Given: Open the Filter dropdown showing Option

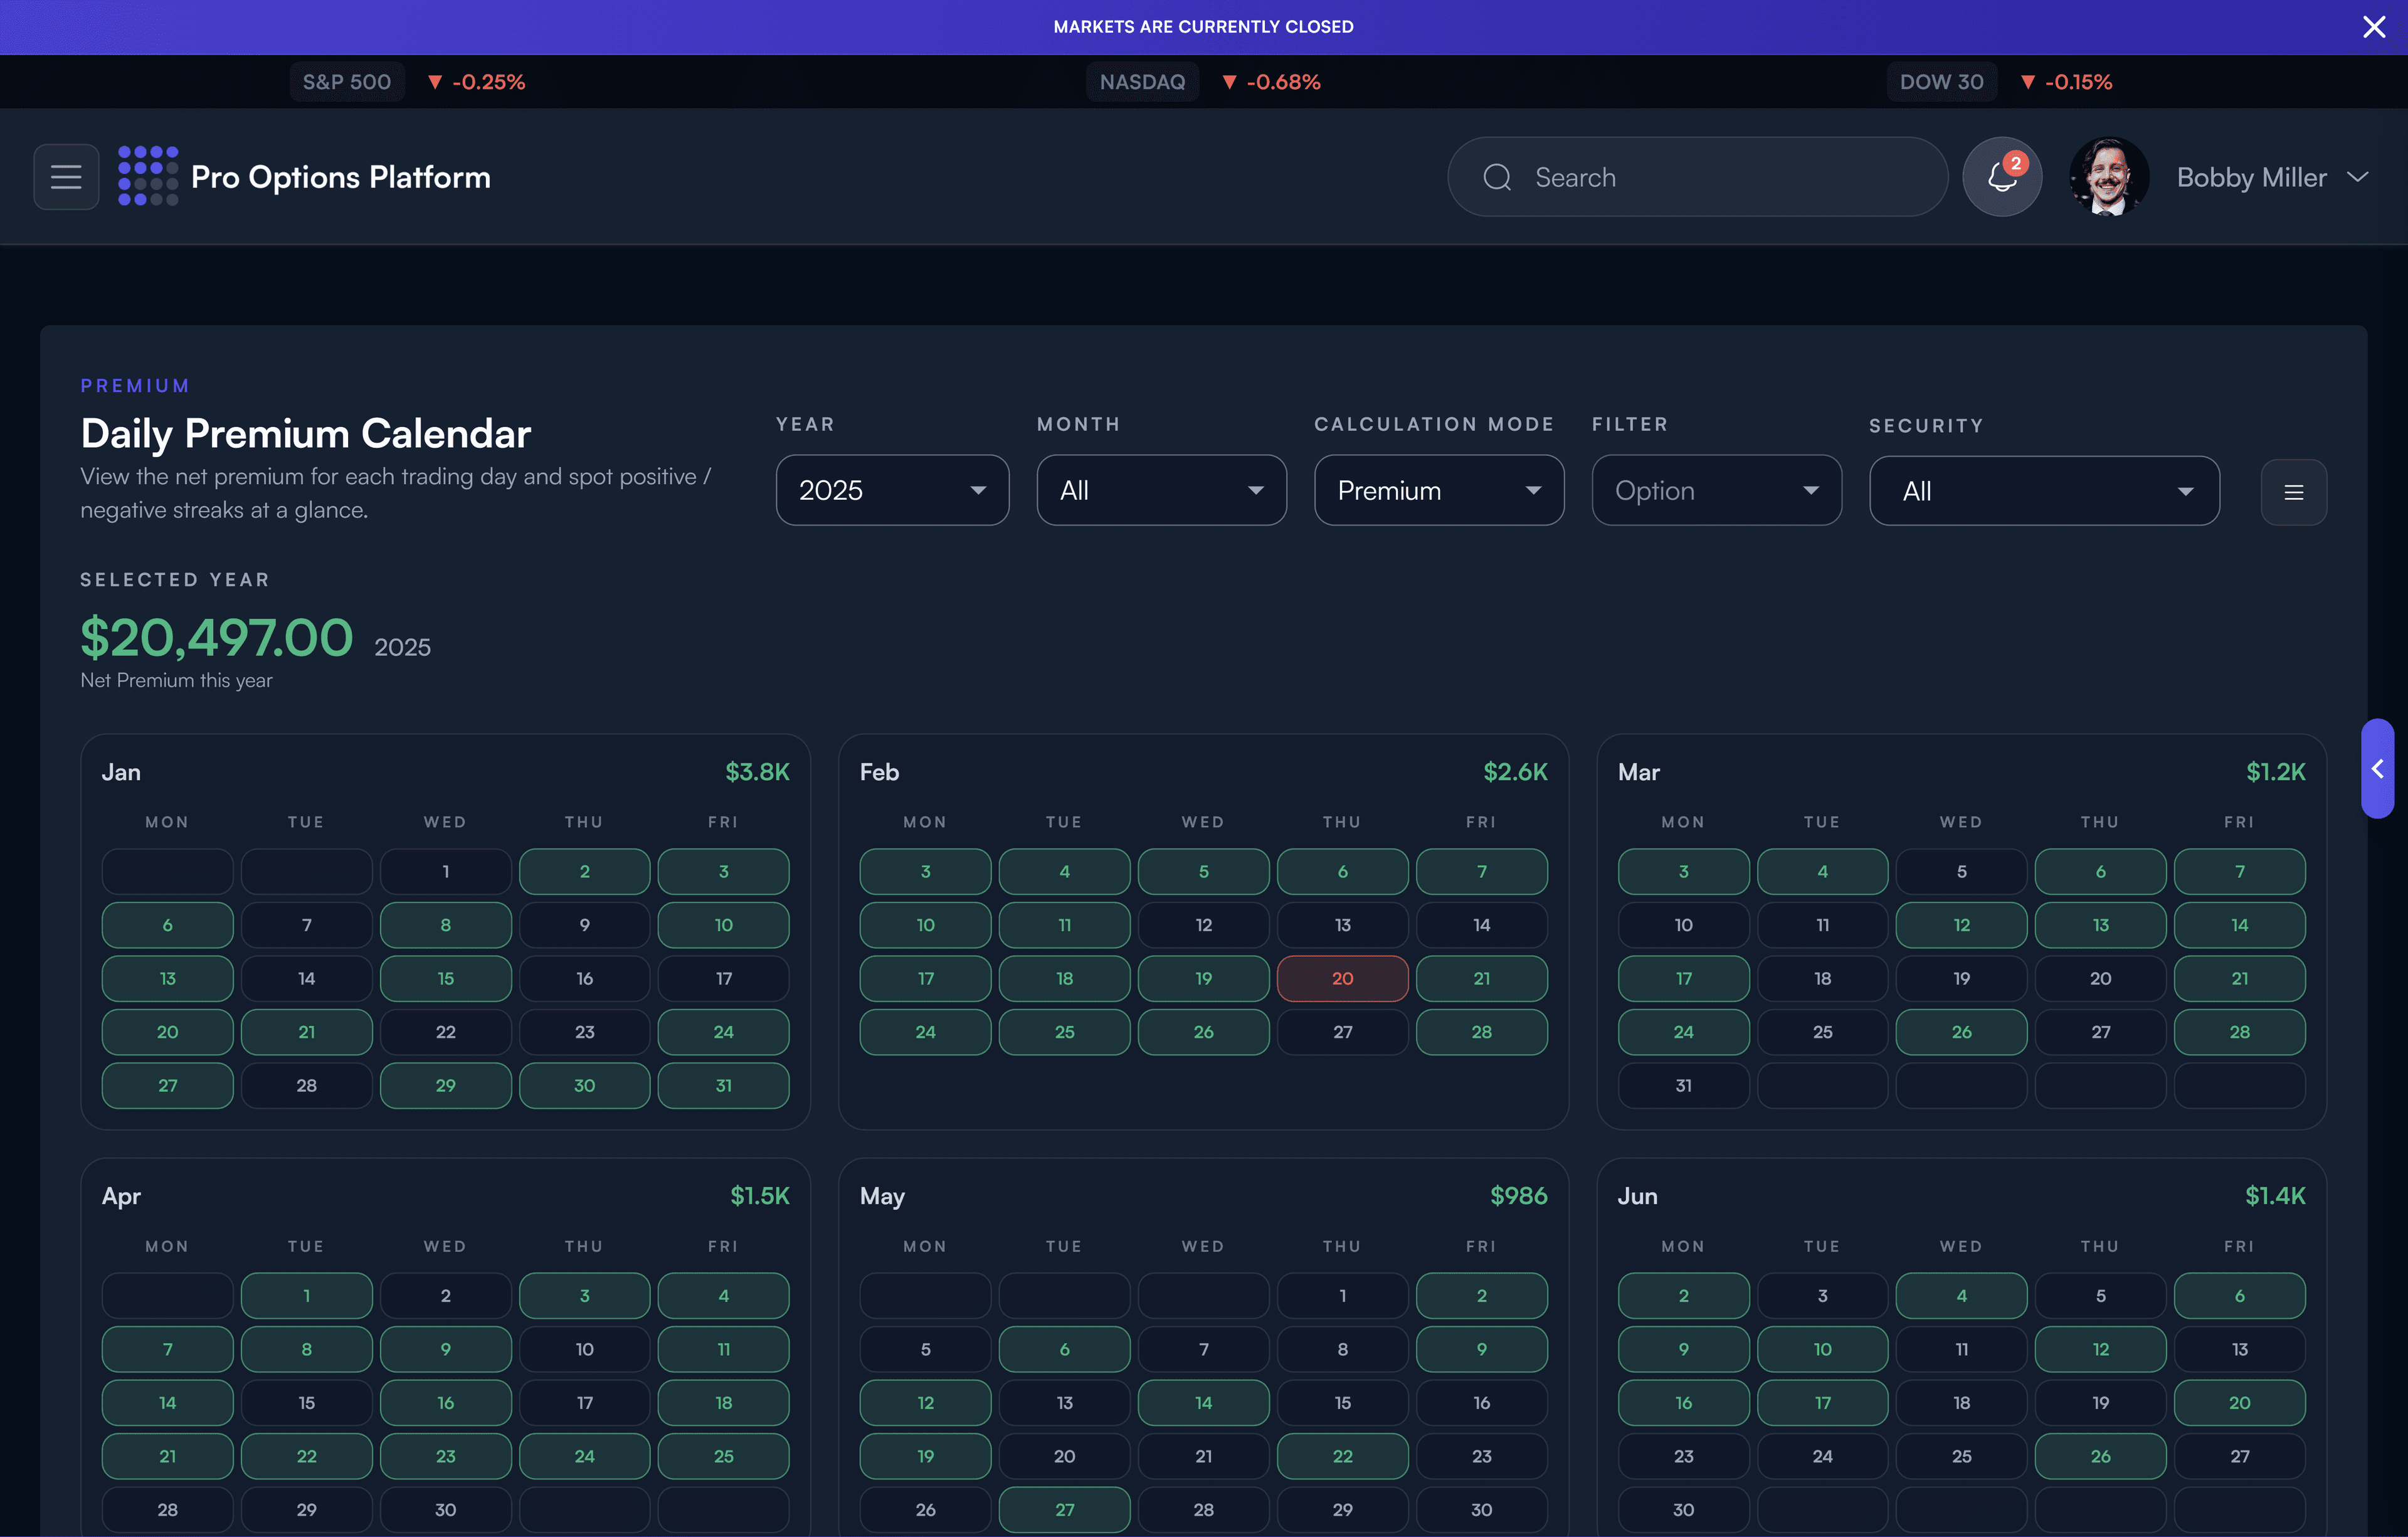Looking at the screenshot, I should pos(1716,490).
